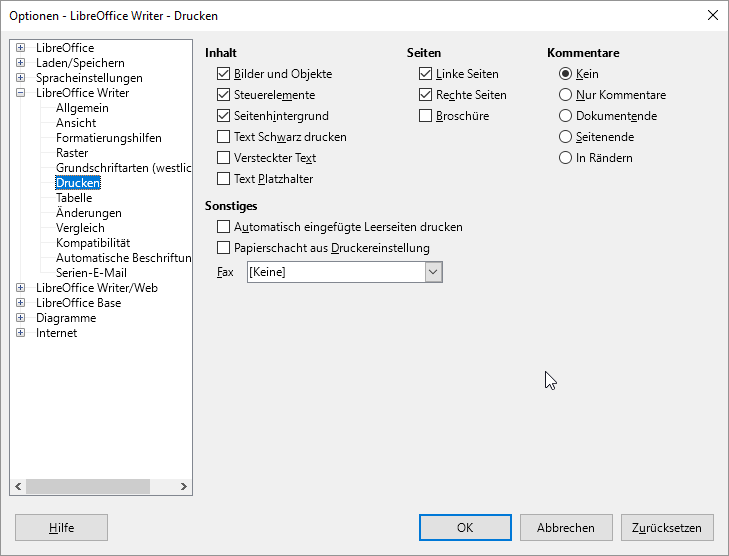The height and width of the screenshot is (556, 729).
Task: Select the LibreOffice Base tree label
Action: pyautogui.click(x=79, y=303)
